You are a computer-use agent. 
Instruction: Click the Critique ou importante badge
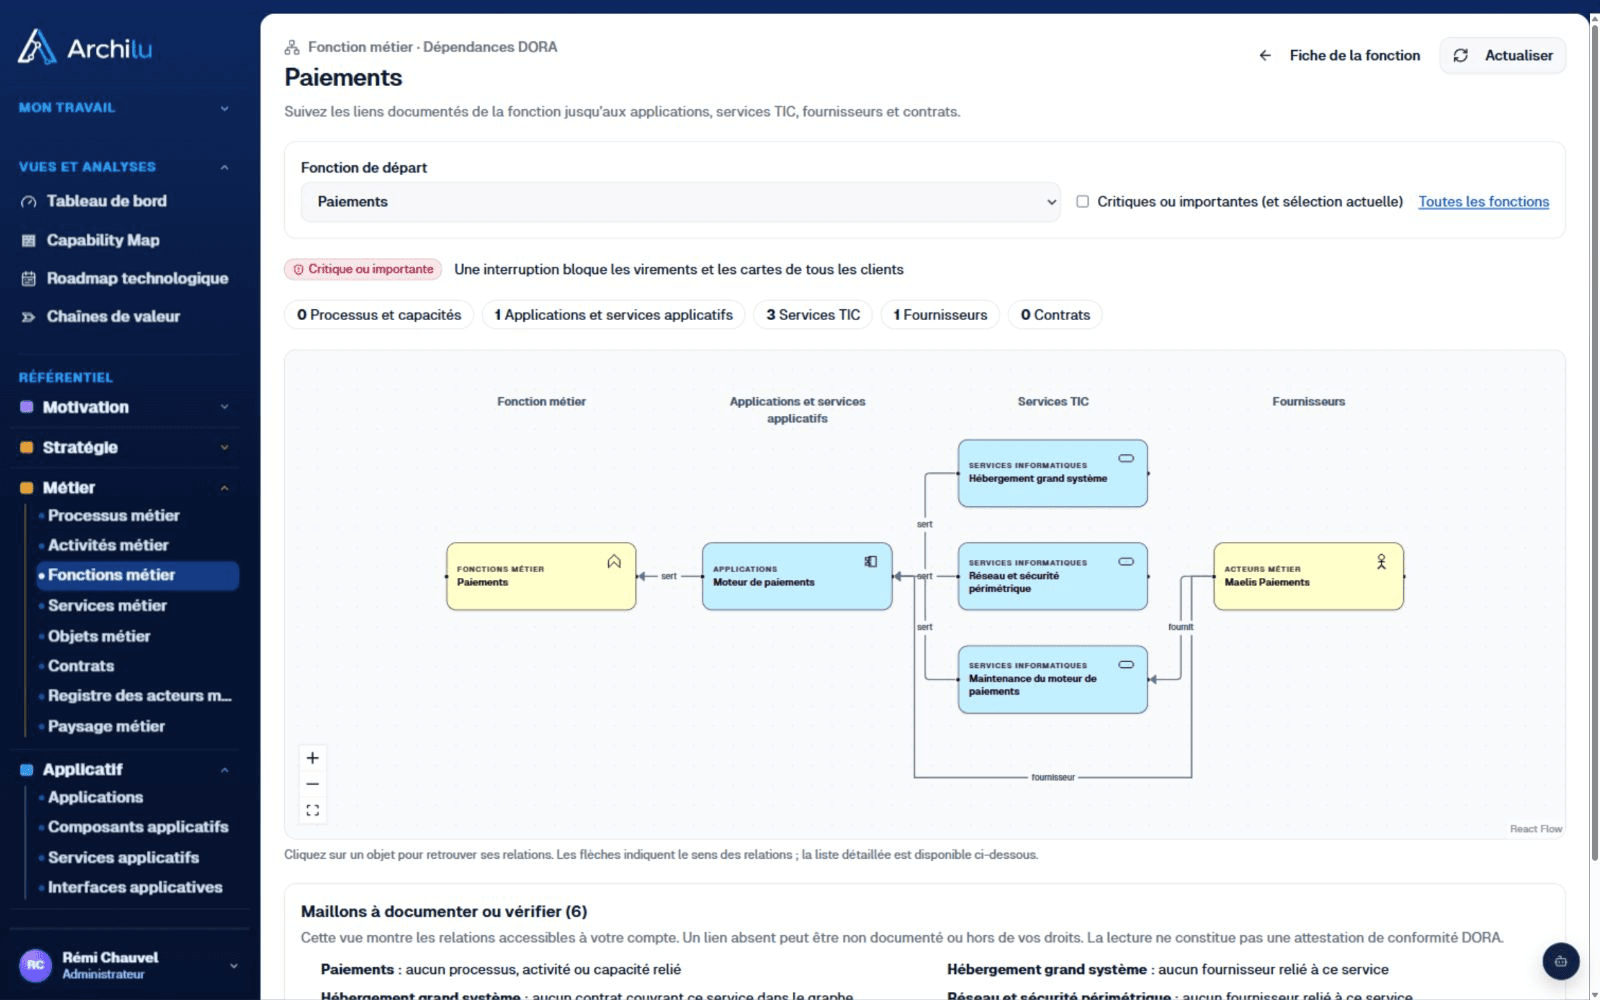[364, 270]
